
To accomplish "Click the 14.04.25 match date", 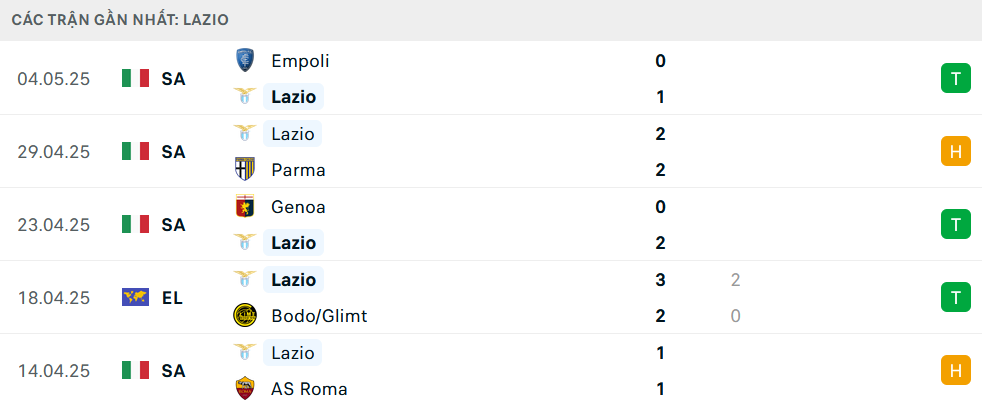I will coord(54,371).
